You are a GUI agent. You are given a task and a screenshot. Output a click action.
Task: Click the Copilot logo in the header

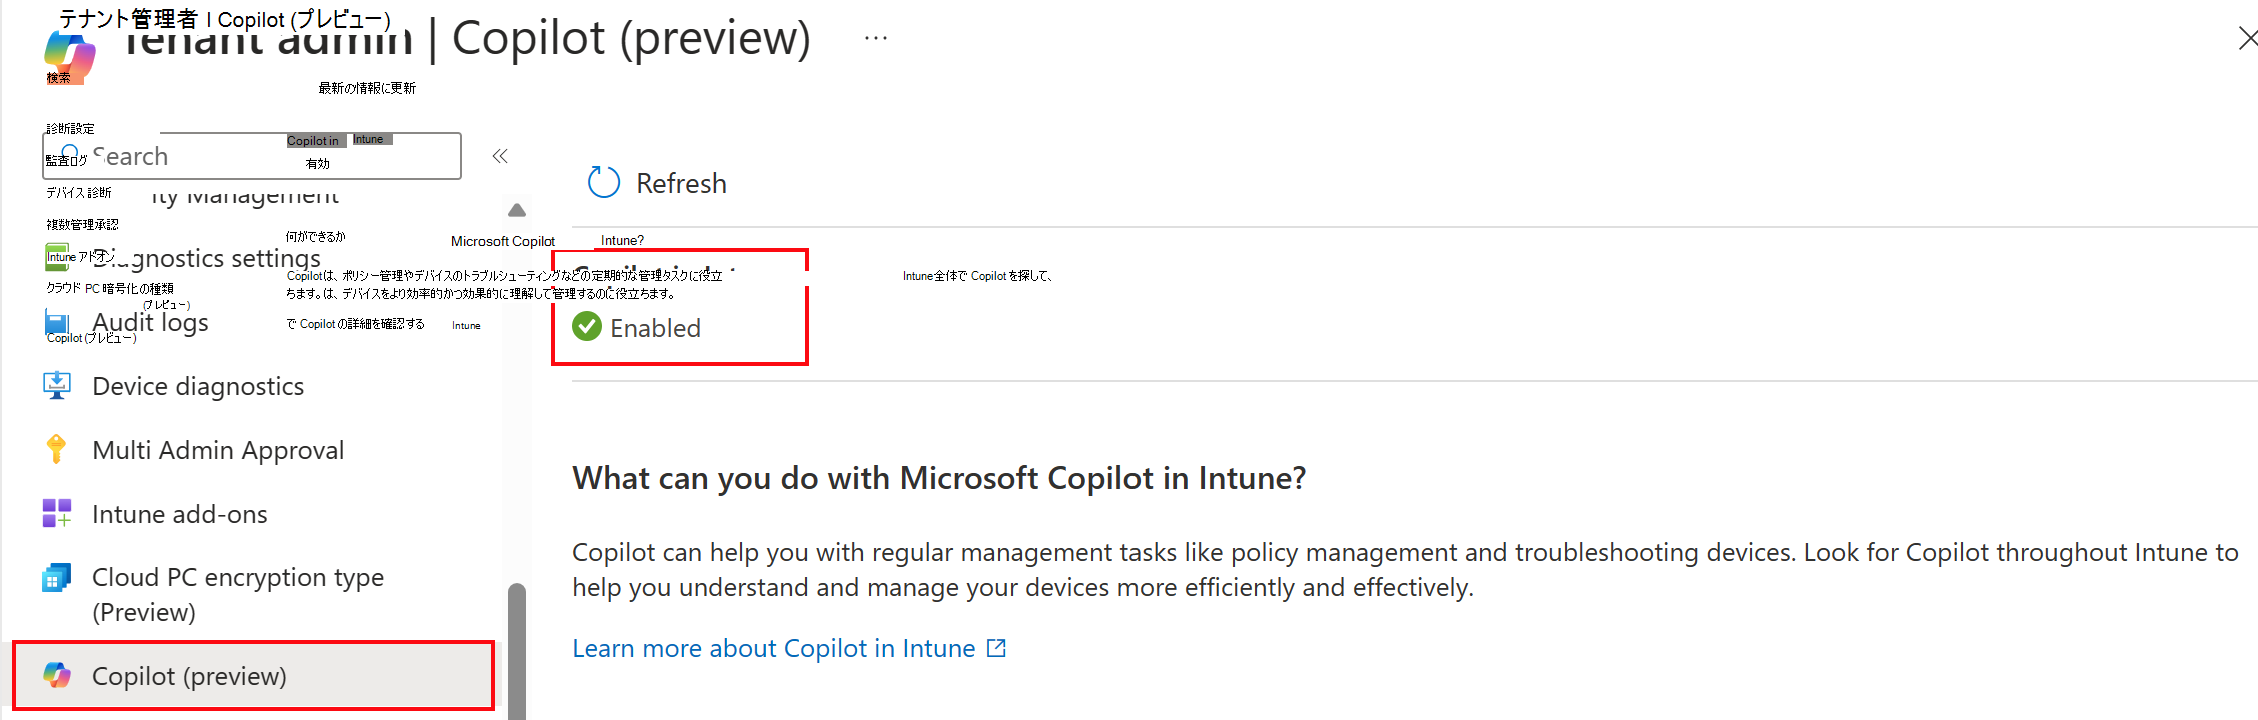[x=70, y=56]
